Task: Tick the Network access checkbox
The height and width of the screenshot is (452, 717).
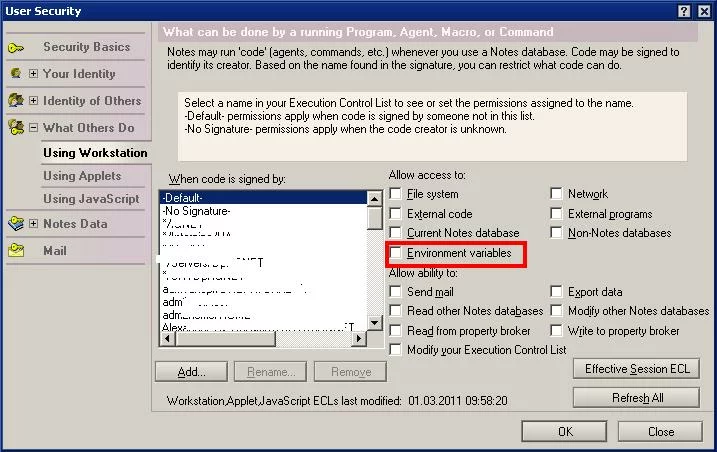Action: pos(557,194)
